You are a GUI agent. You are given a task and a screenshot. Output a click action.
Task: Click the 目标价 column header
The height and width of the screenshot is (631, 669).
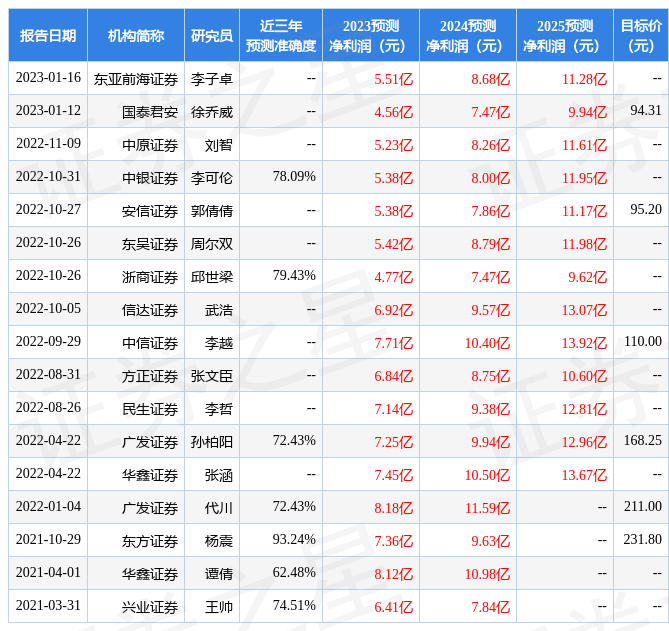640,36
